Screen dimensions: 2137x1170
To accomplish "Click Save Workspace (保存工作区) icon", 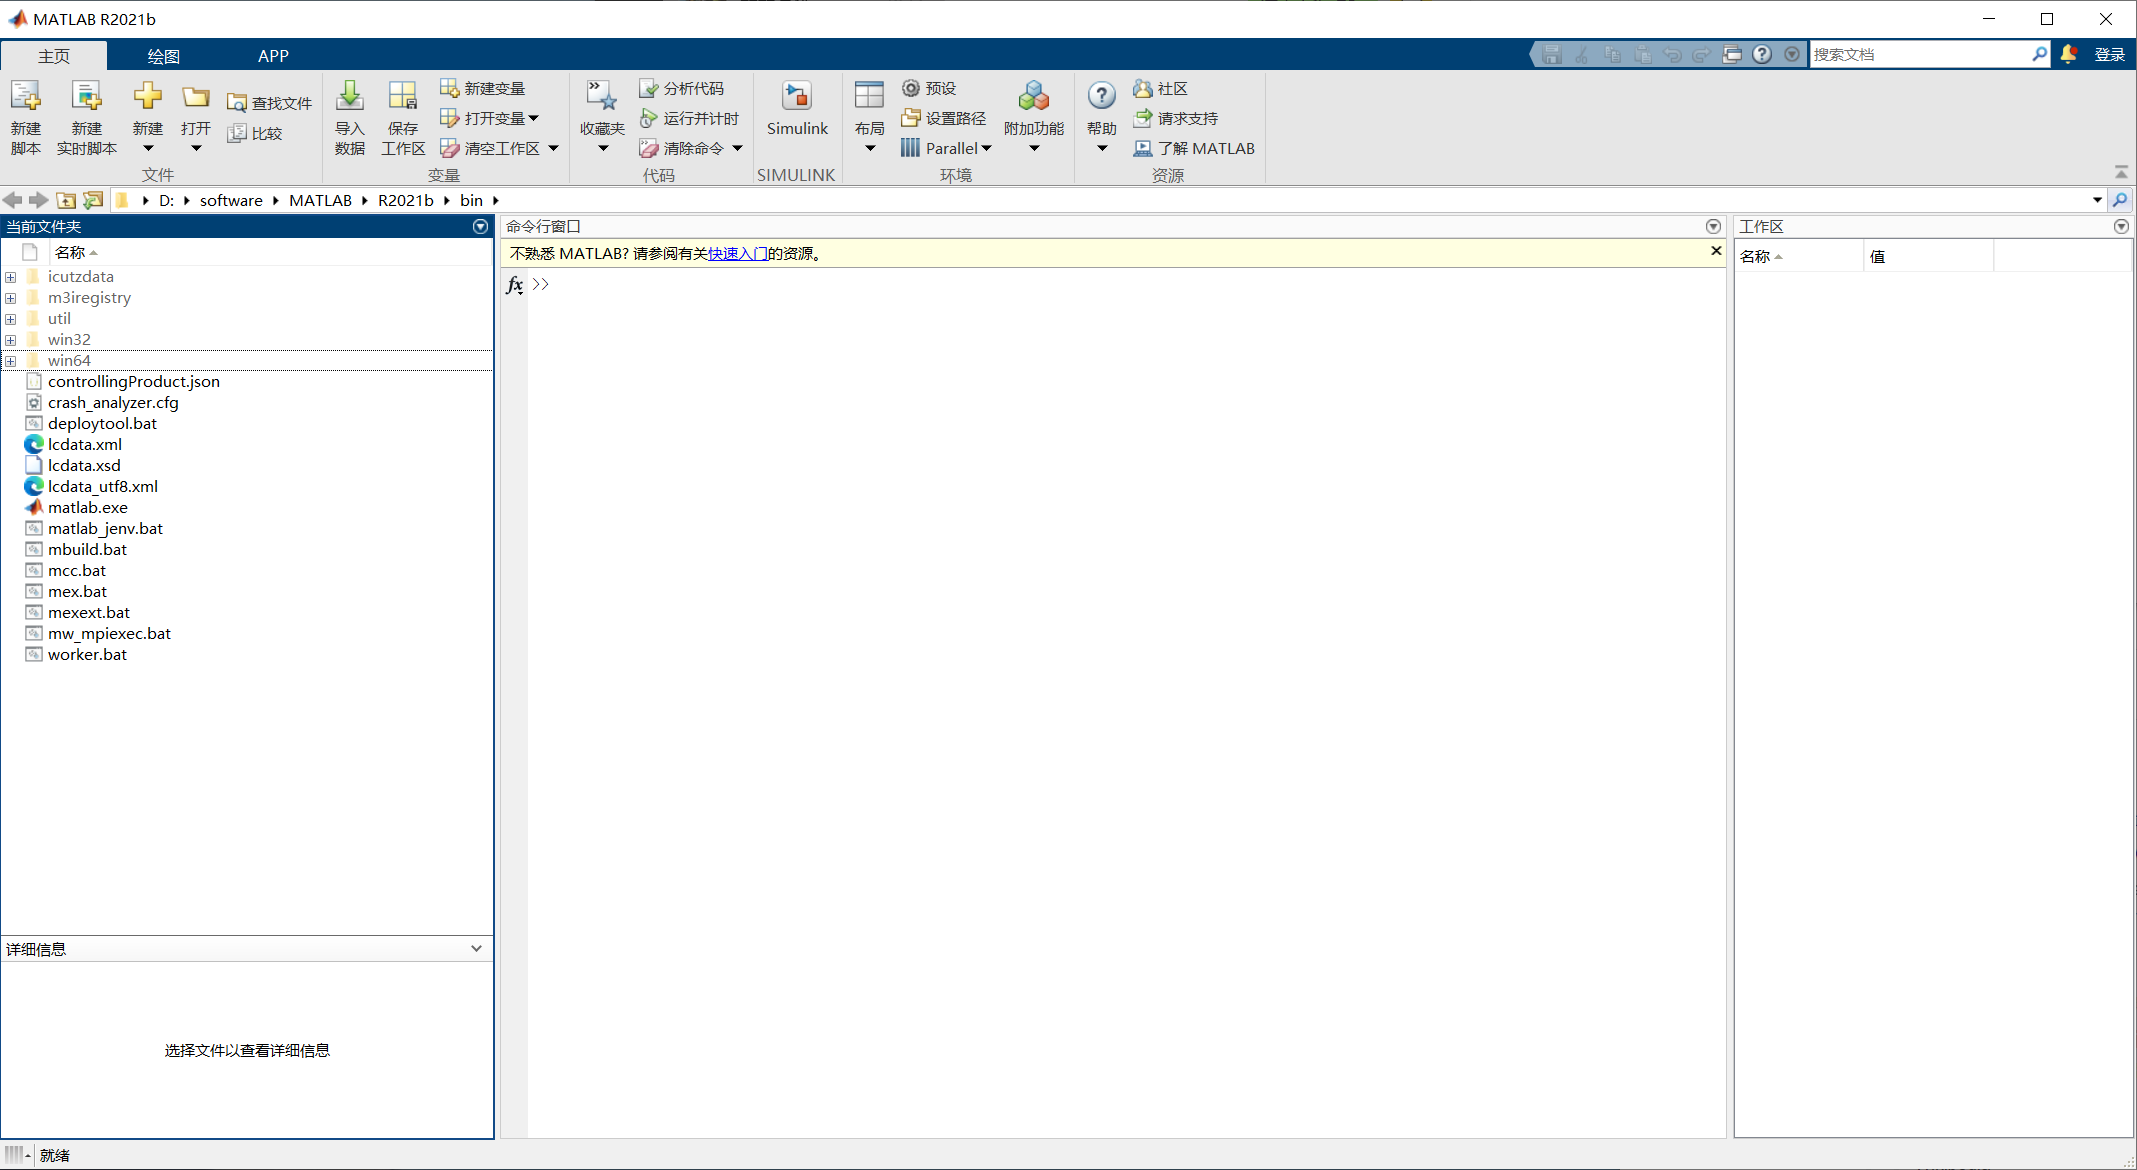I will point(403,97).
